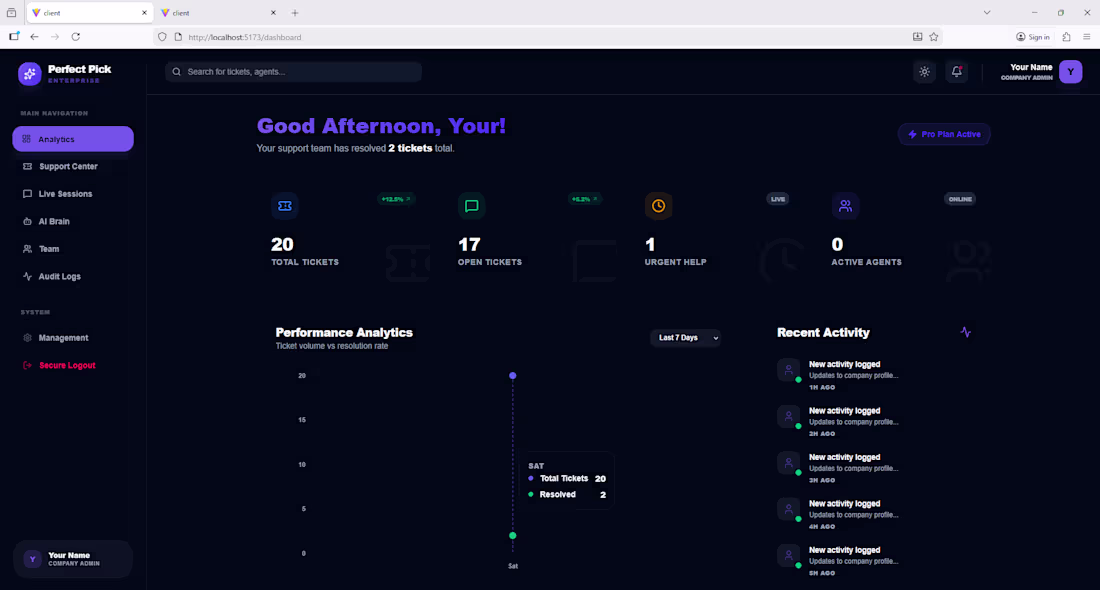Click the Management gear icon
The width and height of the screenshot is (1100, 590).
[27, 337]
